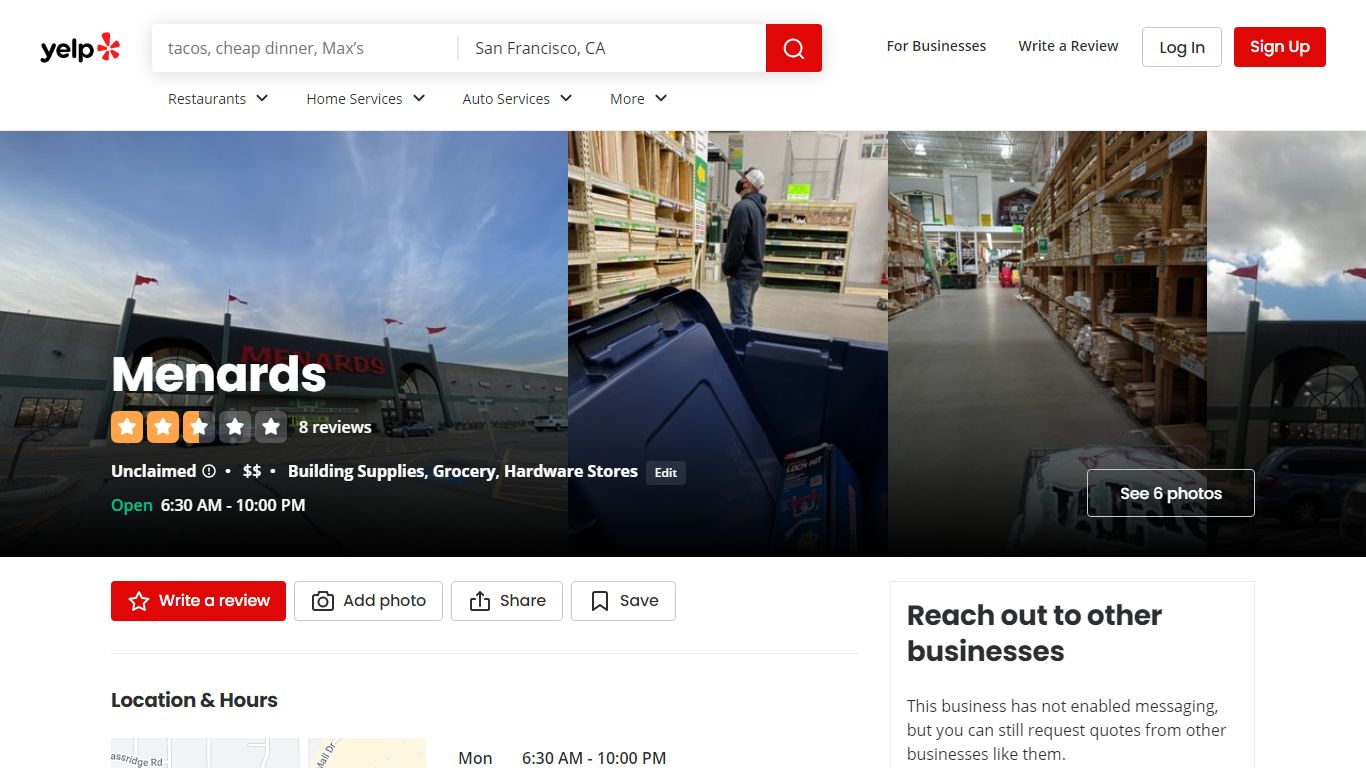Expand the Home Services menu

366,99
